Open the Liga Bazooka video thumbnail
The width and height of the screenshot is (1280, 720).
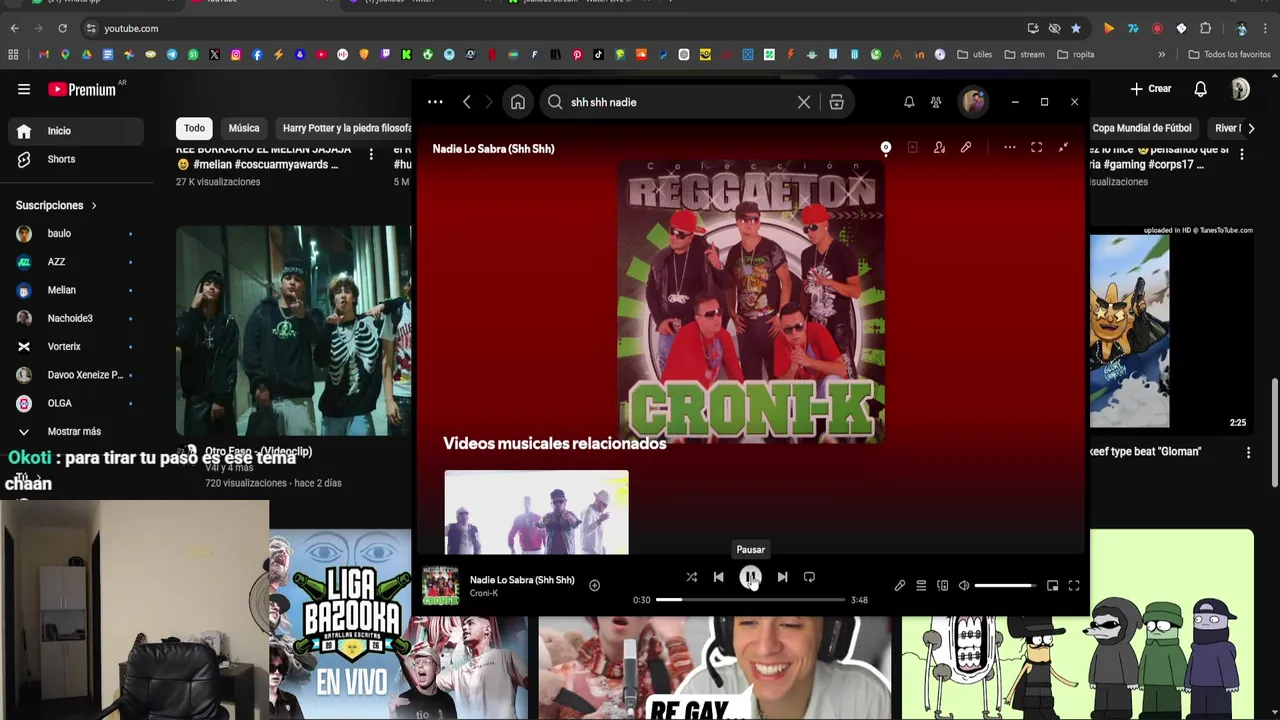[x=398, y=623]
